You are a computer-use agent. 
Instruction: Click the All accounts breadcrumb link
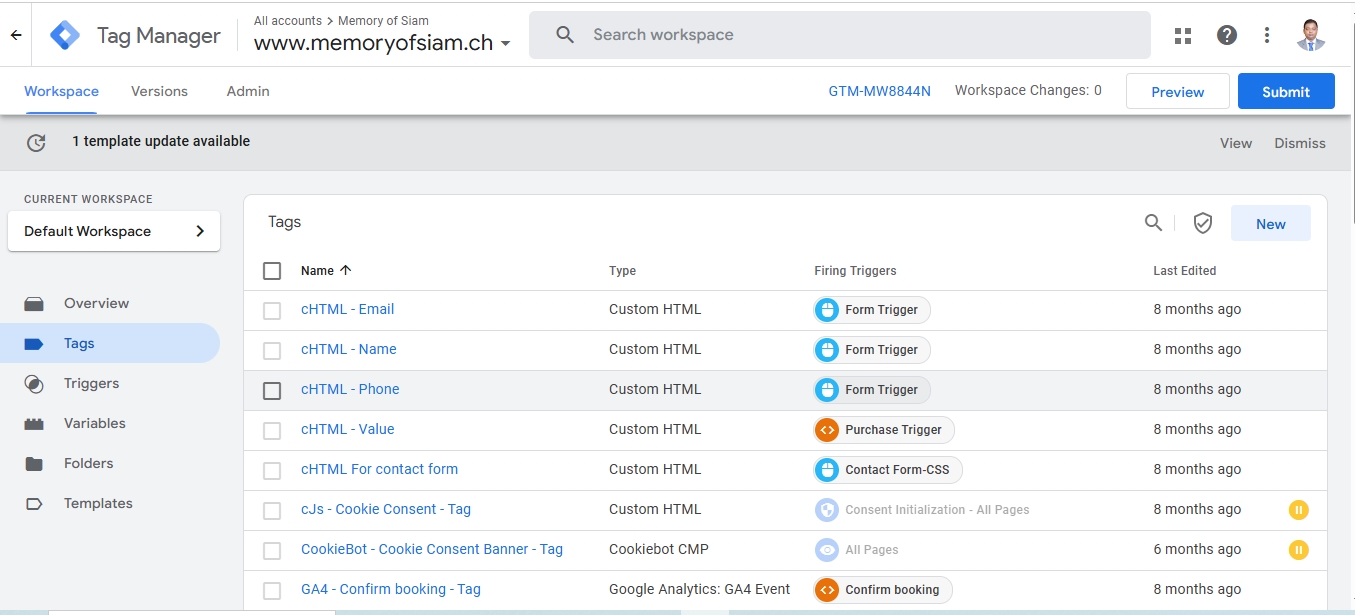(288, 20)
